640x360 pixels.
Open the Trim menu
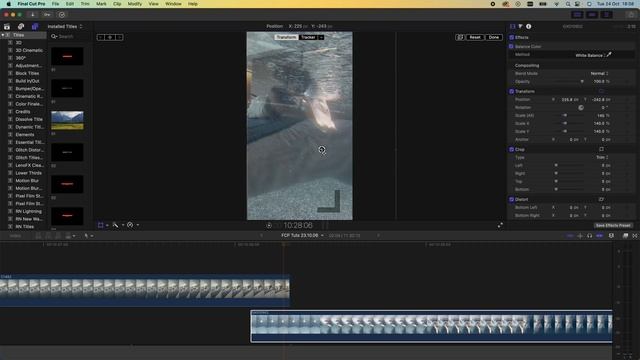pos(85,4)
